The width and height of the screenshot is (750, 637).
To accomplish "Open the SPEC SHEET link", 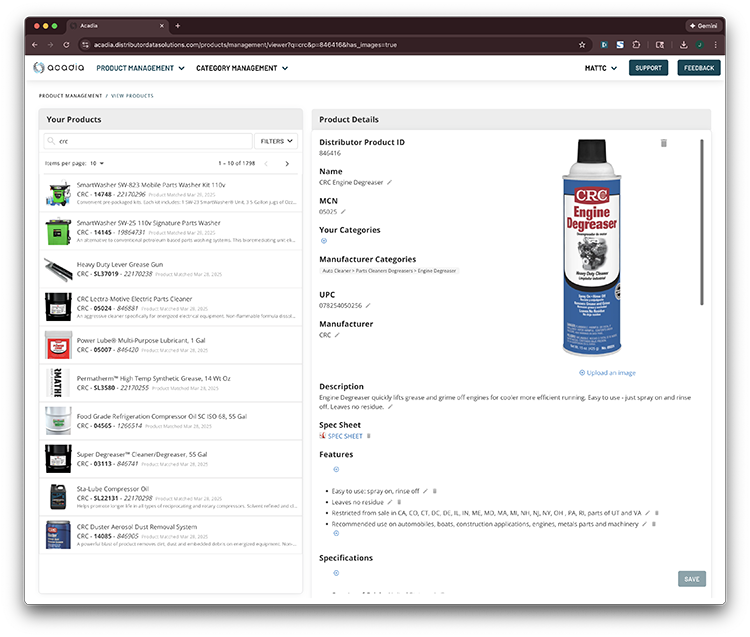I will 345,436.
